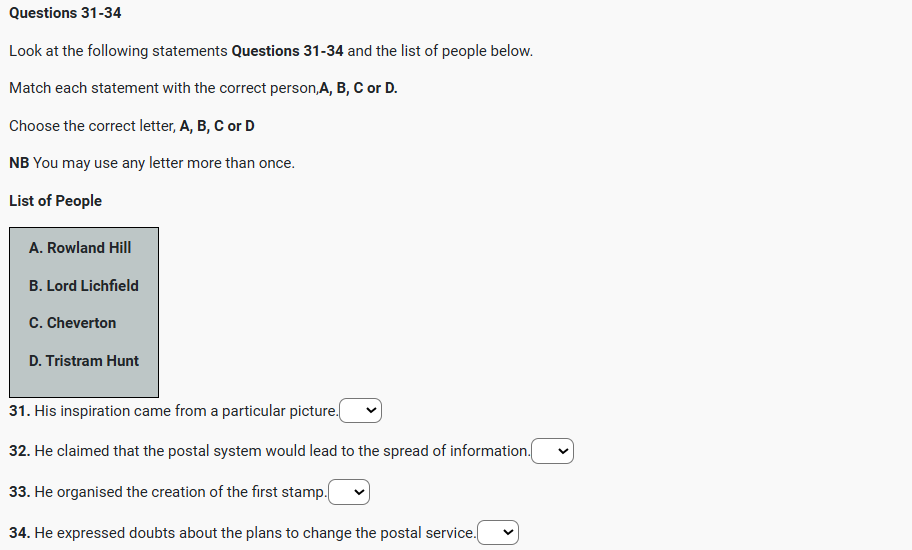912x550 pixels.
Task: Expand the question 33 answer dropdown
Action: [x=349, y=492]
